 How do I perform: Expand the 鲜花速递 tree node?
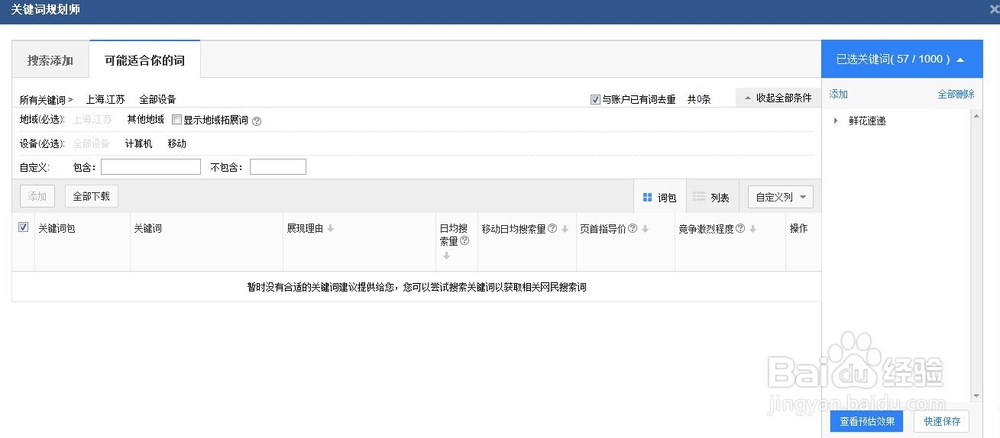pyautogui.click(x=835, y=121)
